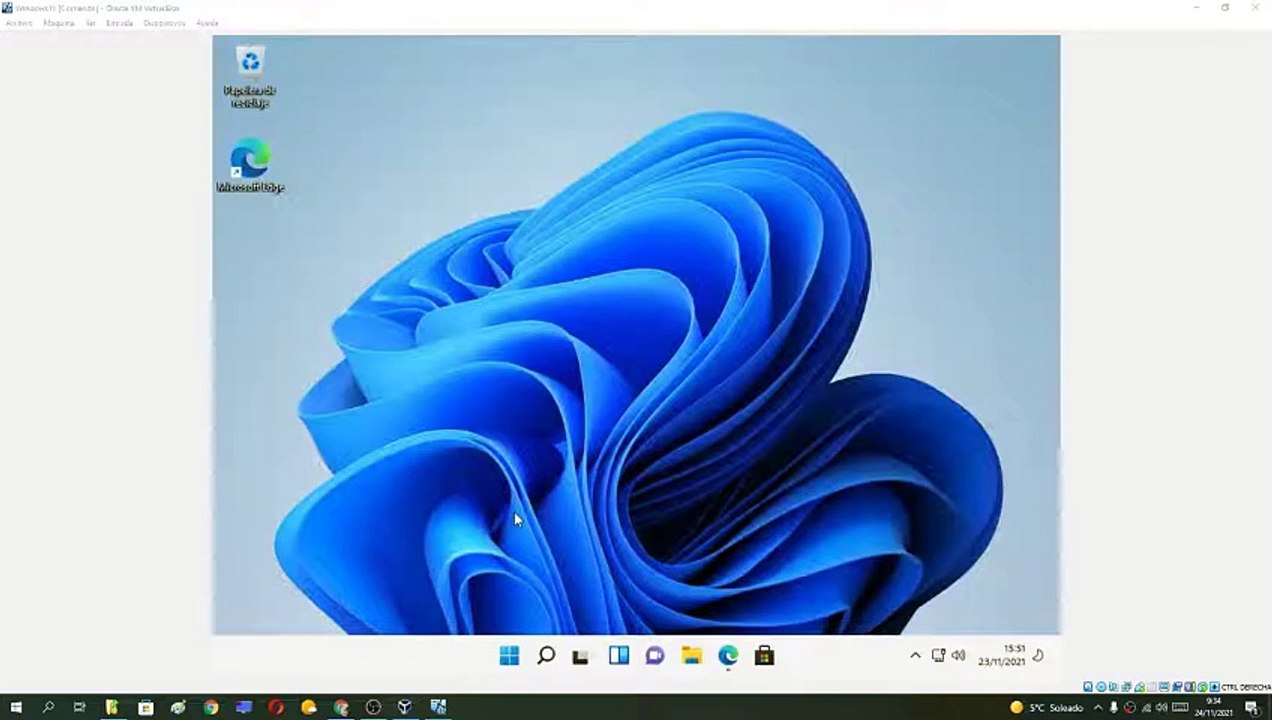
Task: Open host notification center icon
Action: point(1251,707)
